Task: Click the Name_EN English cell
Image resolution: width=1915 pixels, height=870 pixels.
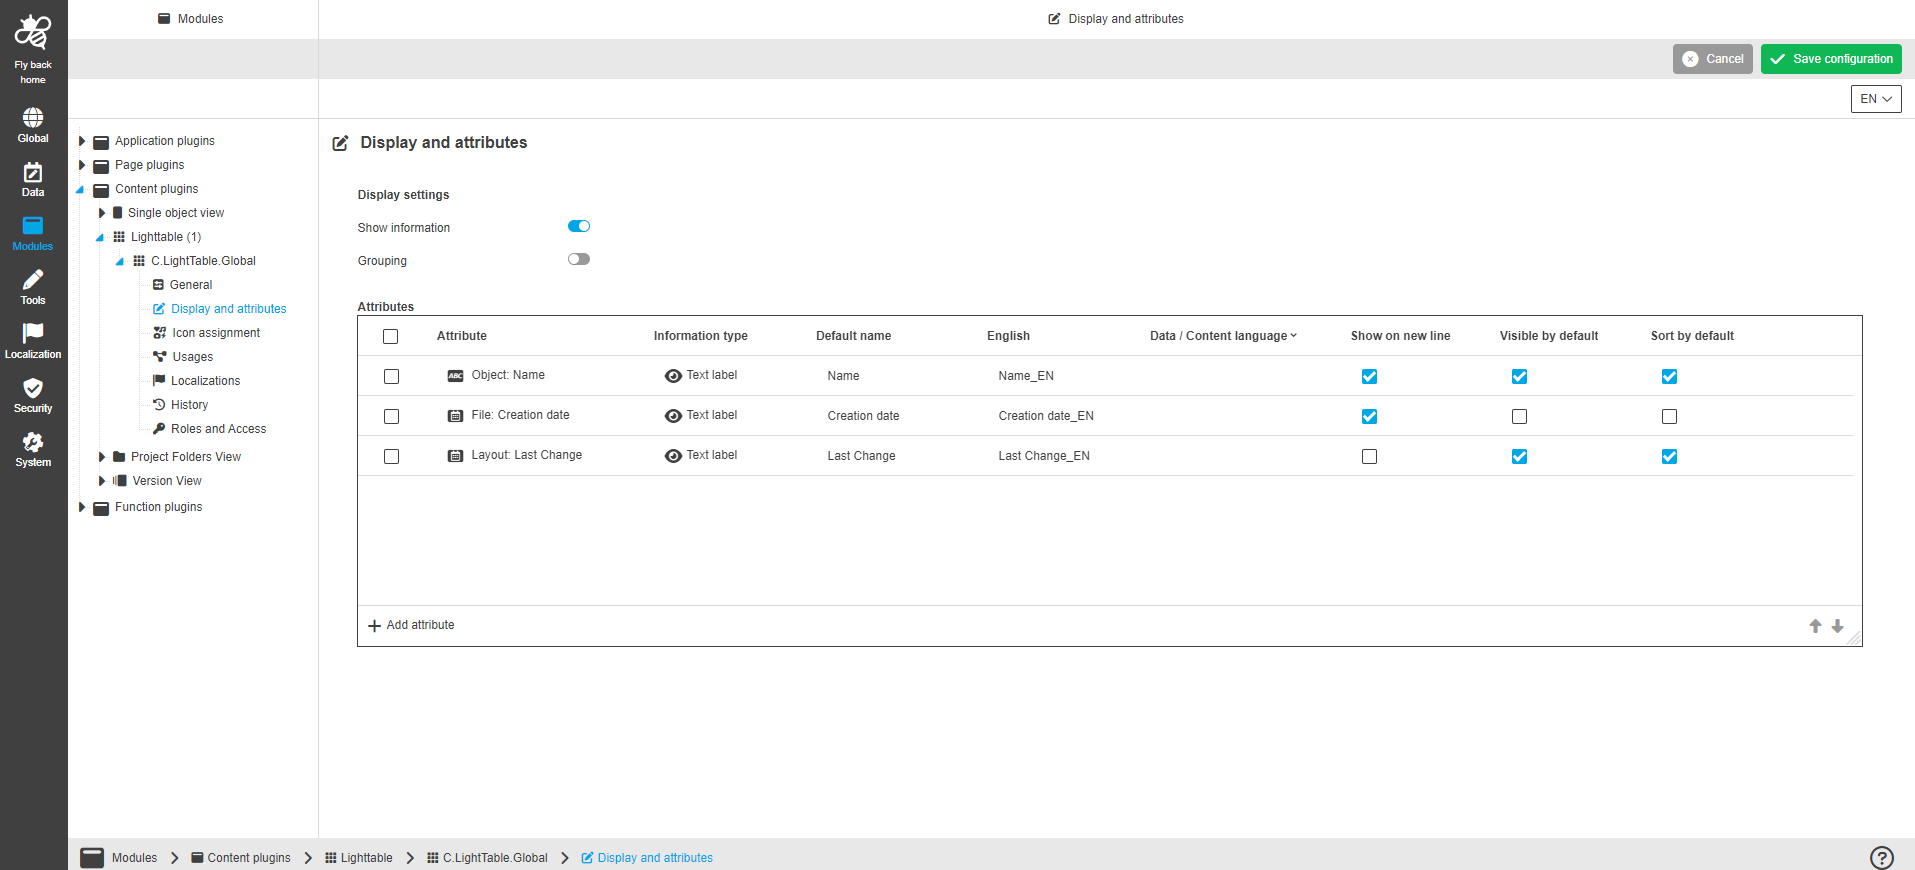Action: tap(1026, 376)
